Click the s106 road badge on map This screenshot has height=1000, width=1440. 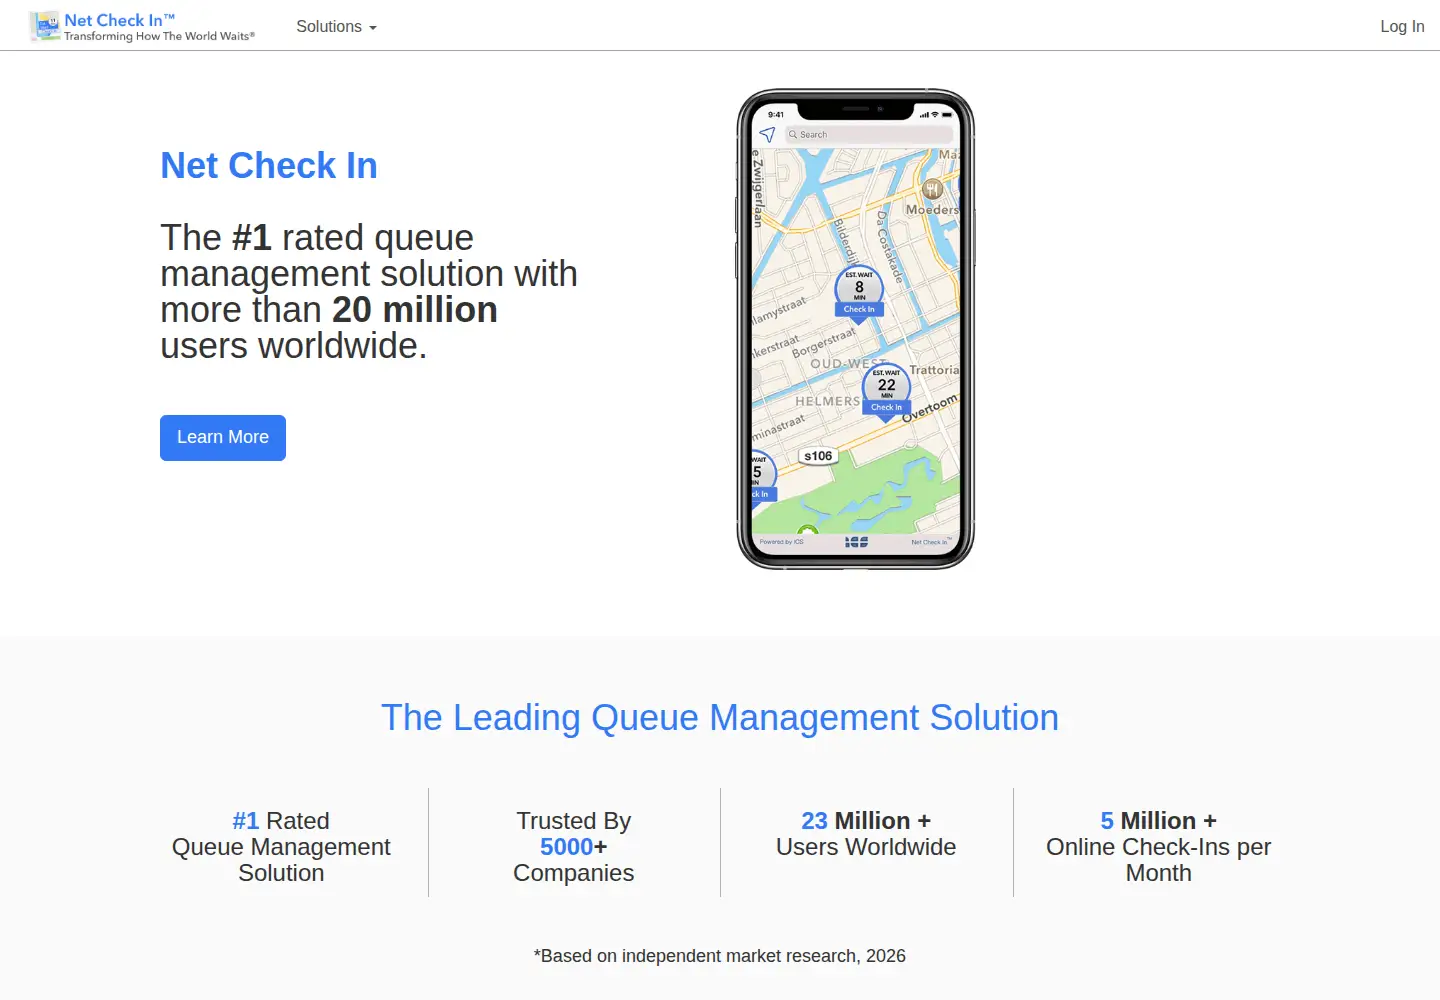click(818, 456)
